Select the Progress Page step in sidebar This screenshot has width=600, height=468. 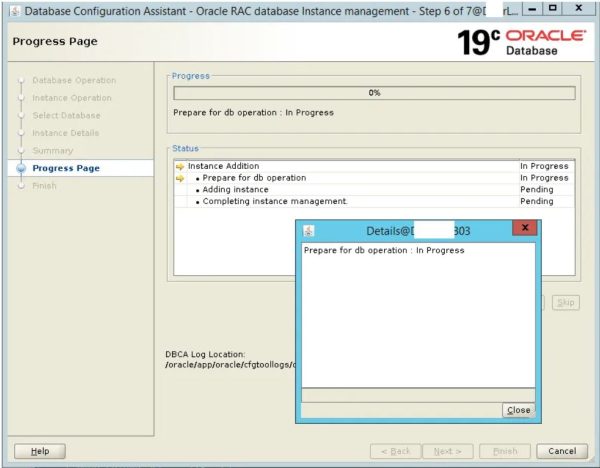[x=66, y=168]
